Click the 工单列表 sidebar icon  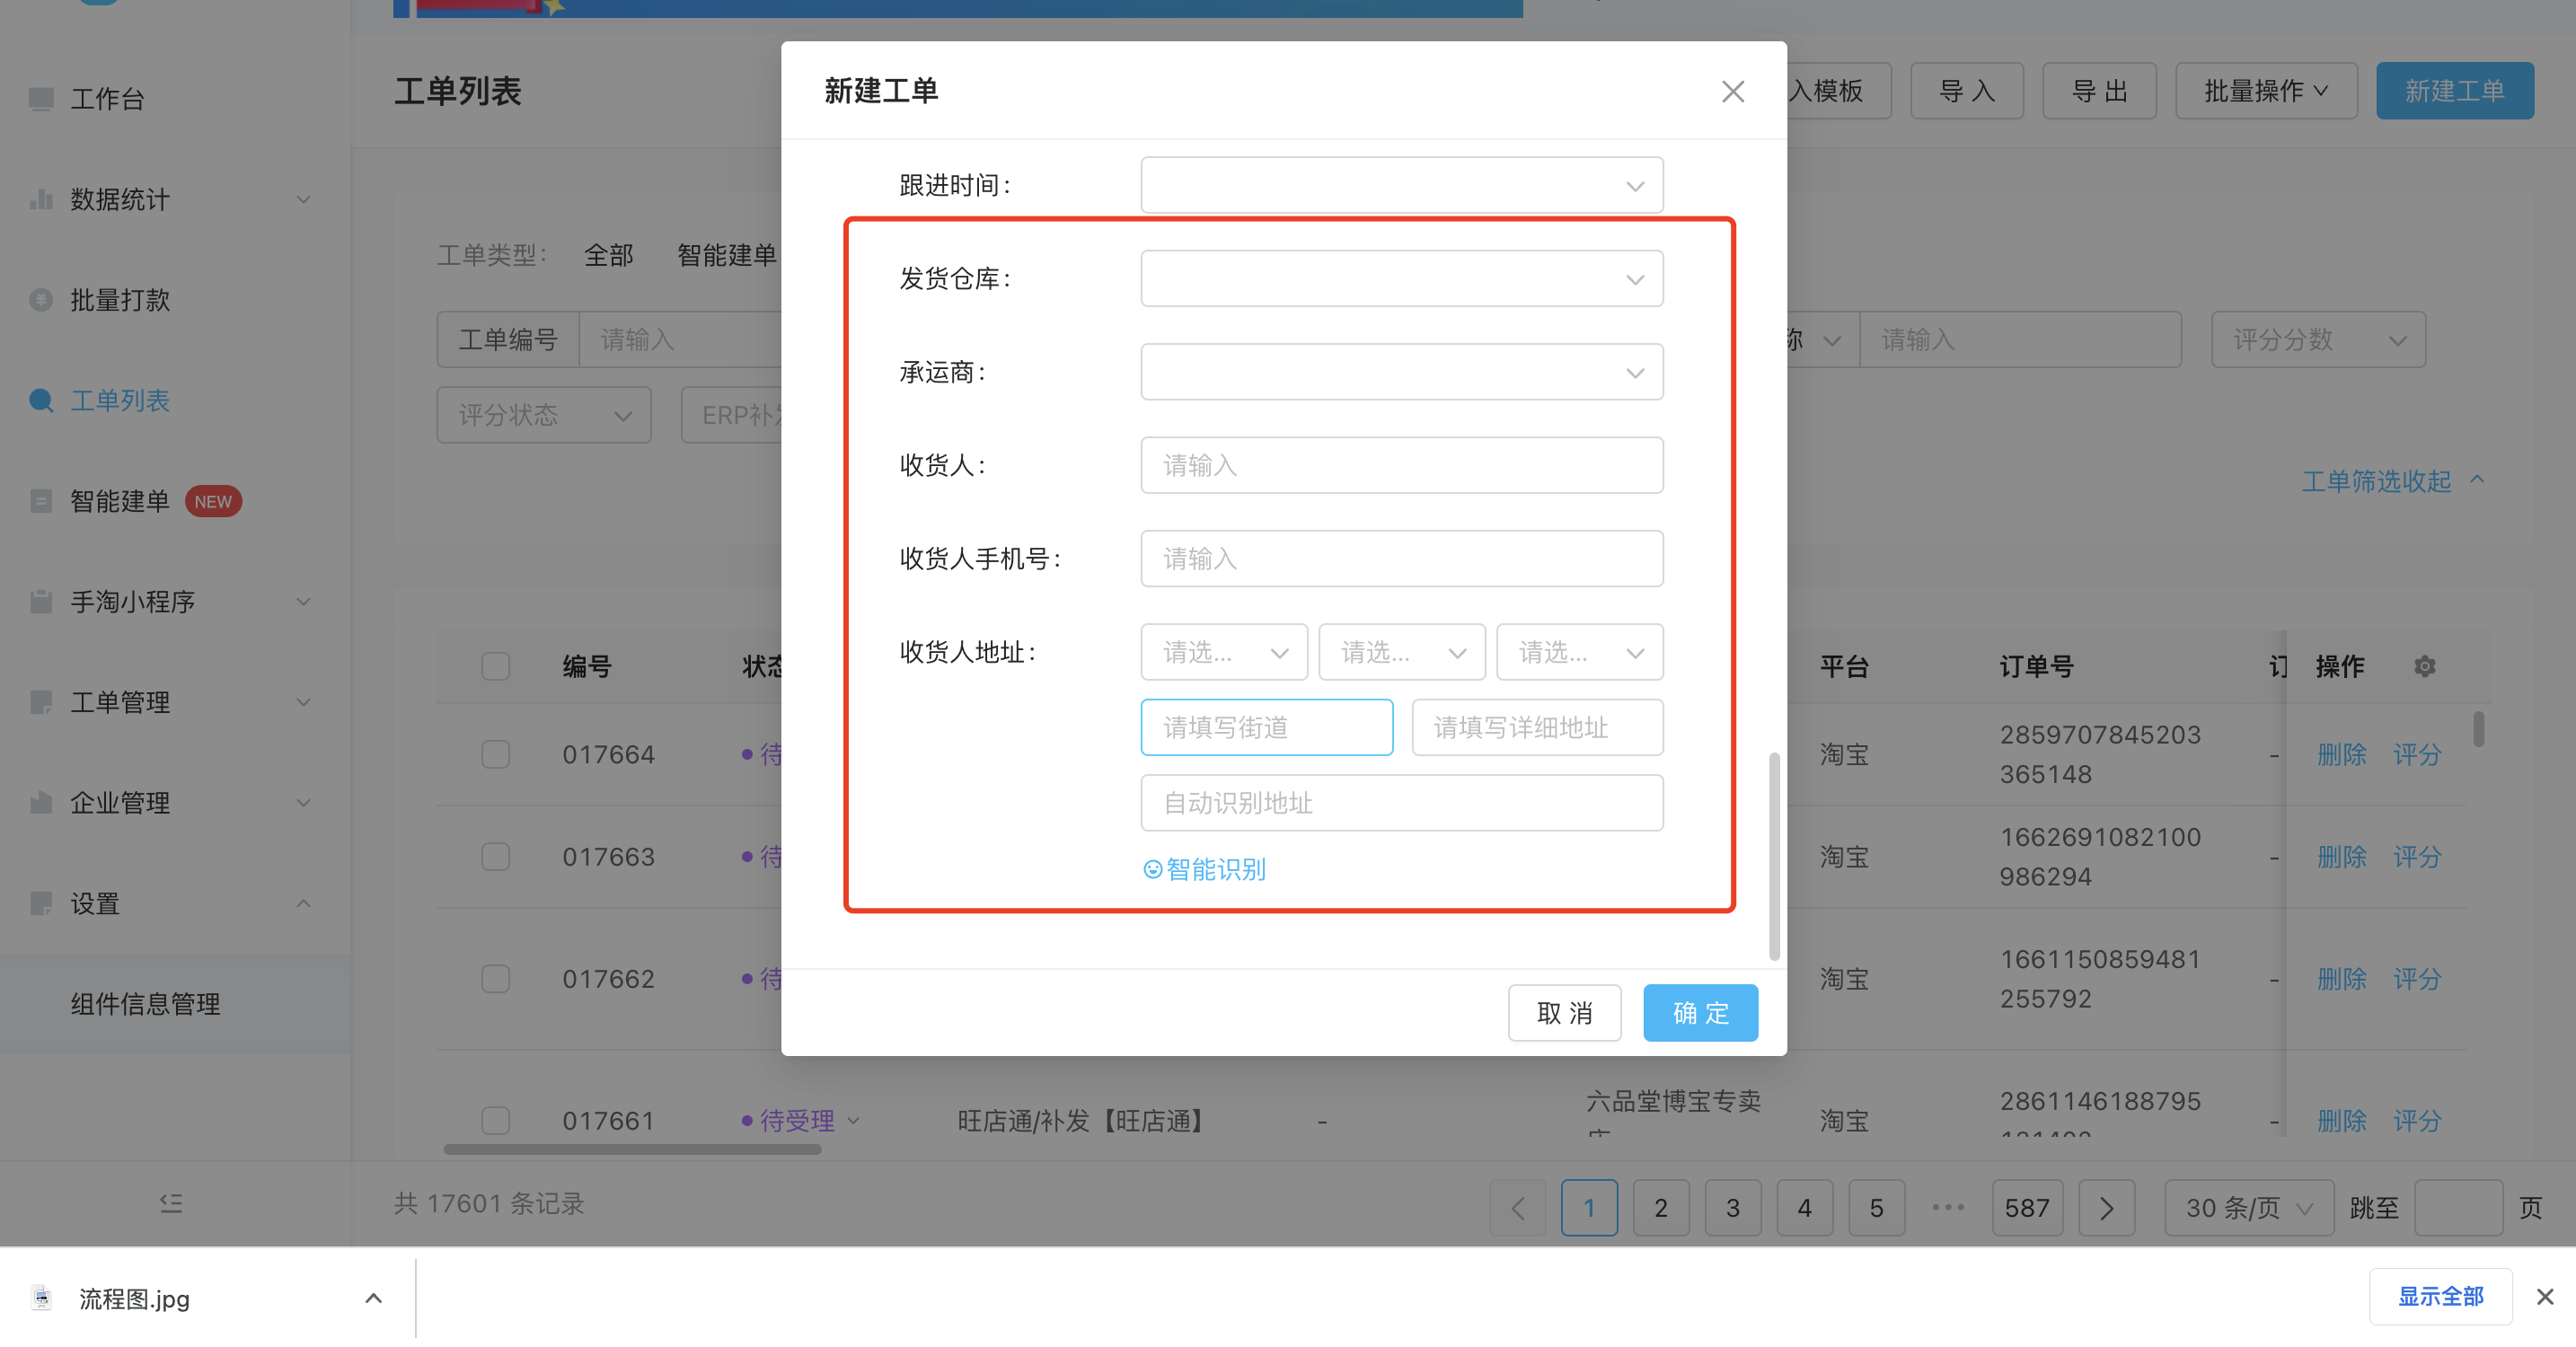(x=41, y=401)
